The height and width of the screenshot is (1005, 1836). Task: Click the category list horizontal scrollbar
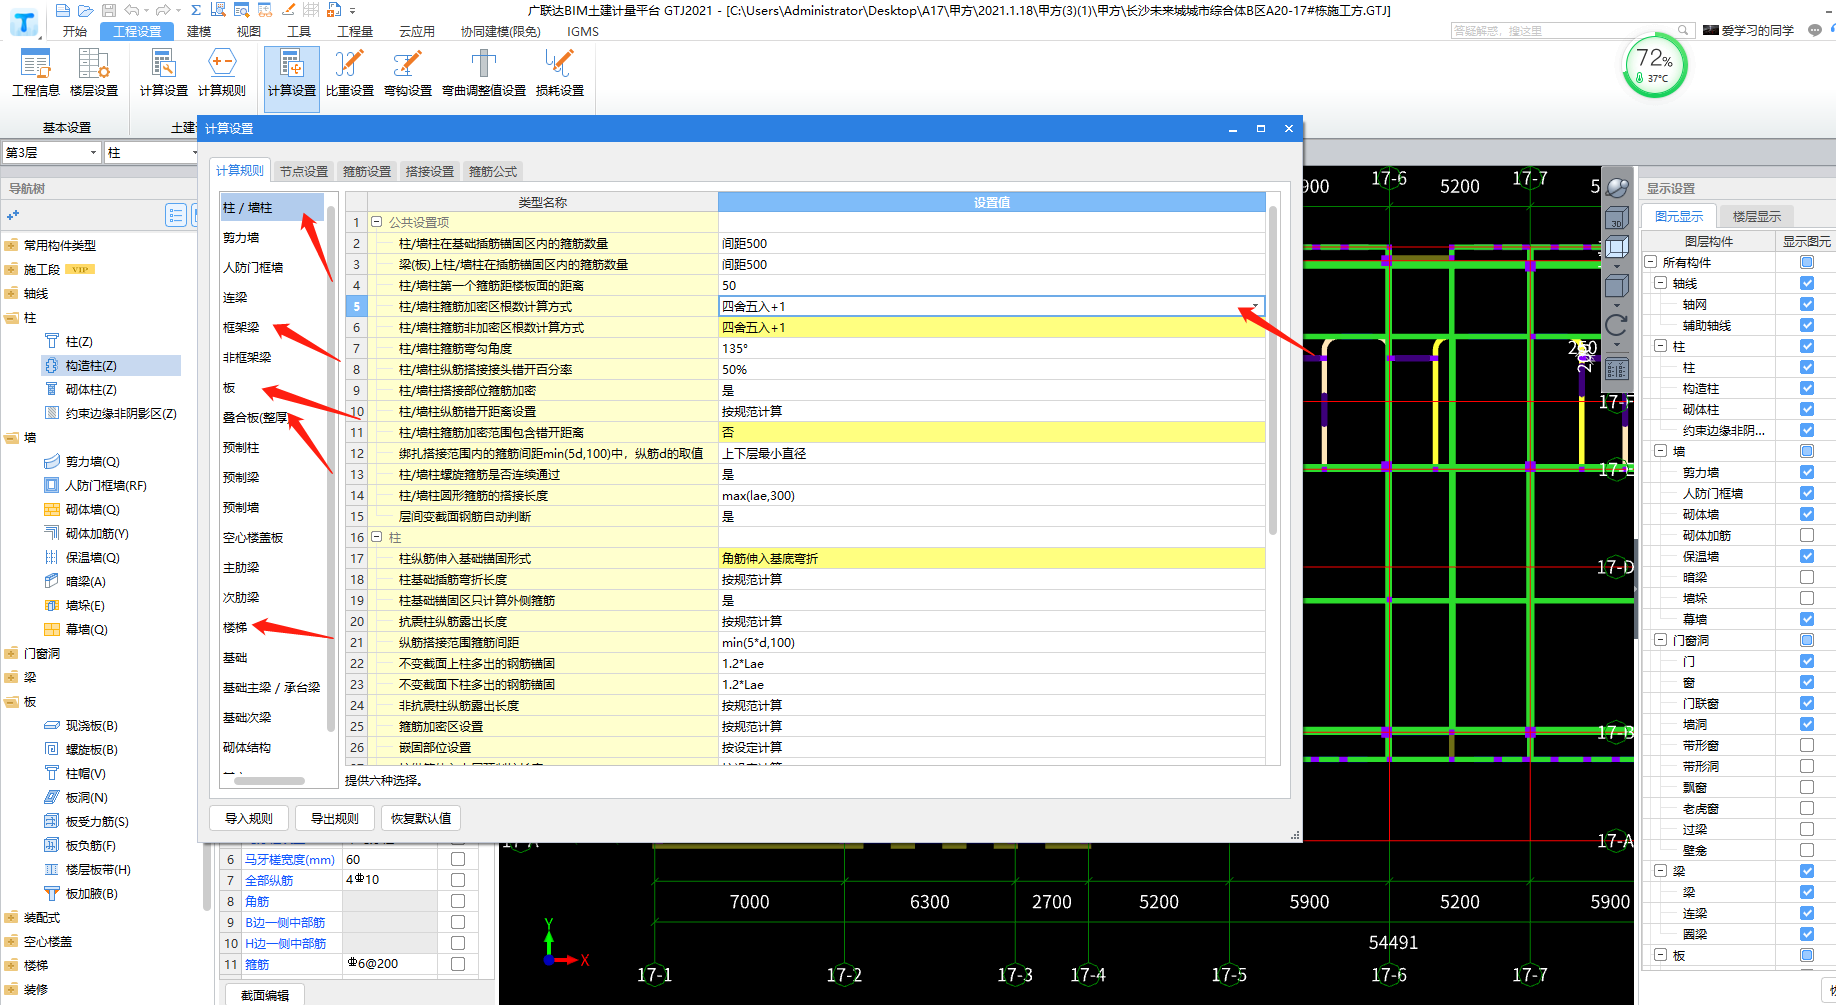pyautogui.click(x=269, y=781)
